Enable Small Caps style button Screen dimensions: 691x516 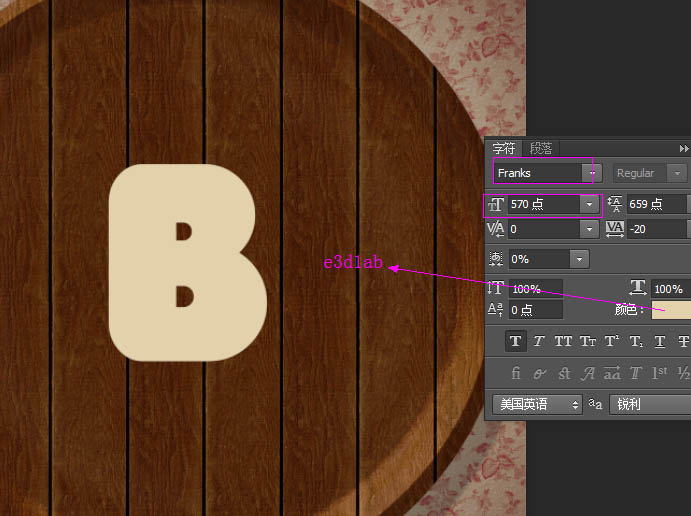coord(588,341)
